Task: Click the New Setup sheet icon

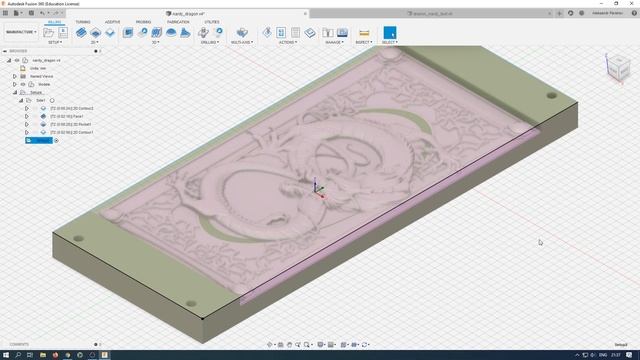Action: coord(63,32)
